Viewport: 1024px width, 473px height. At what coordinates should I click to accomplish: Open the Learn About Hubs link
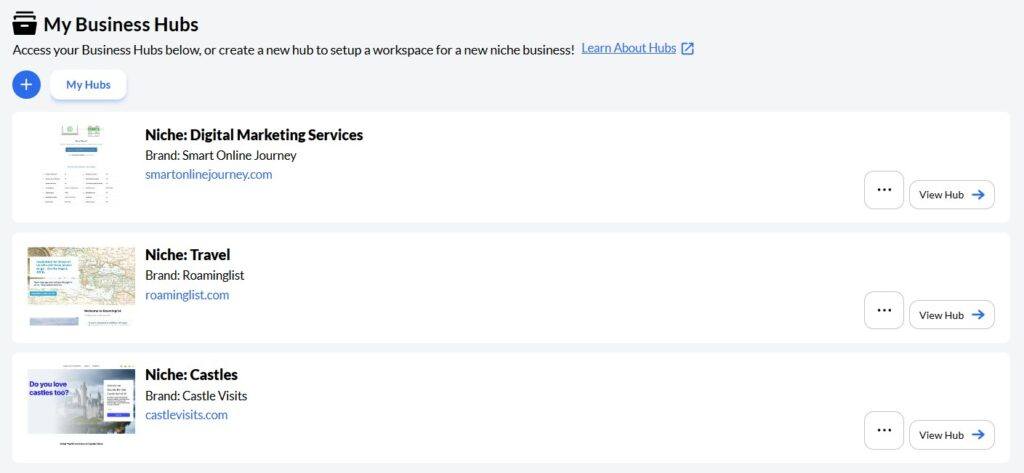[628, 48]
